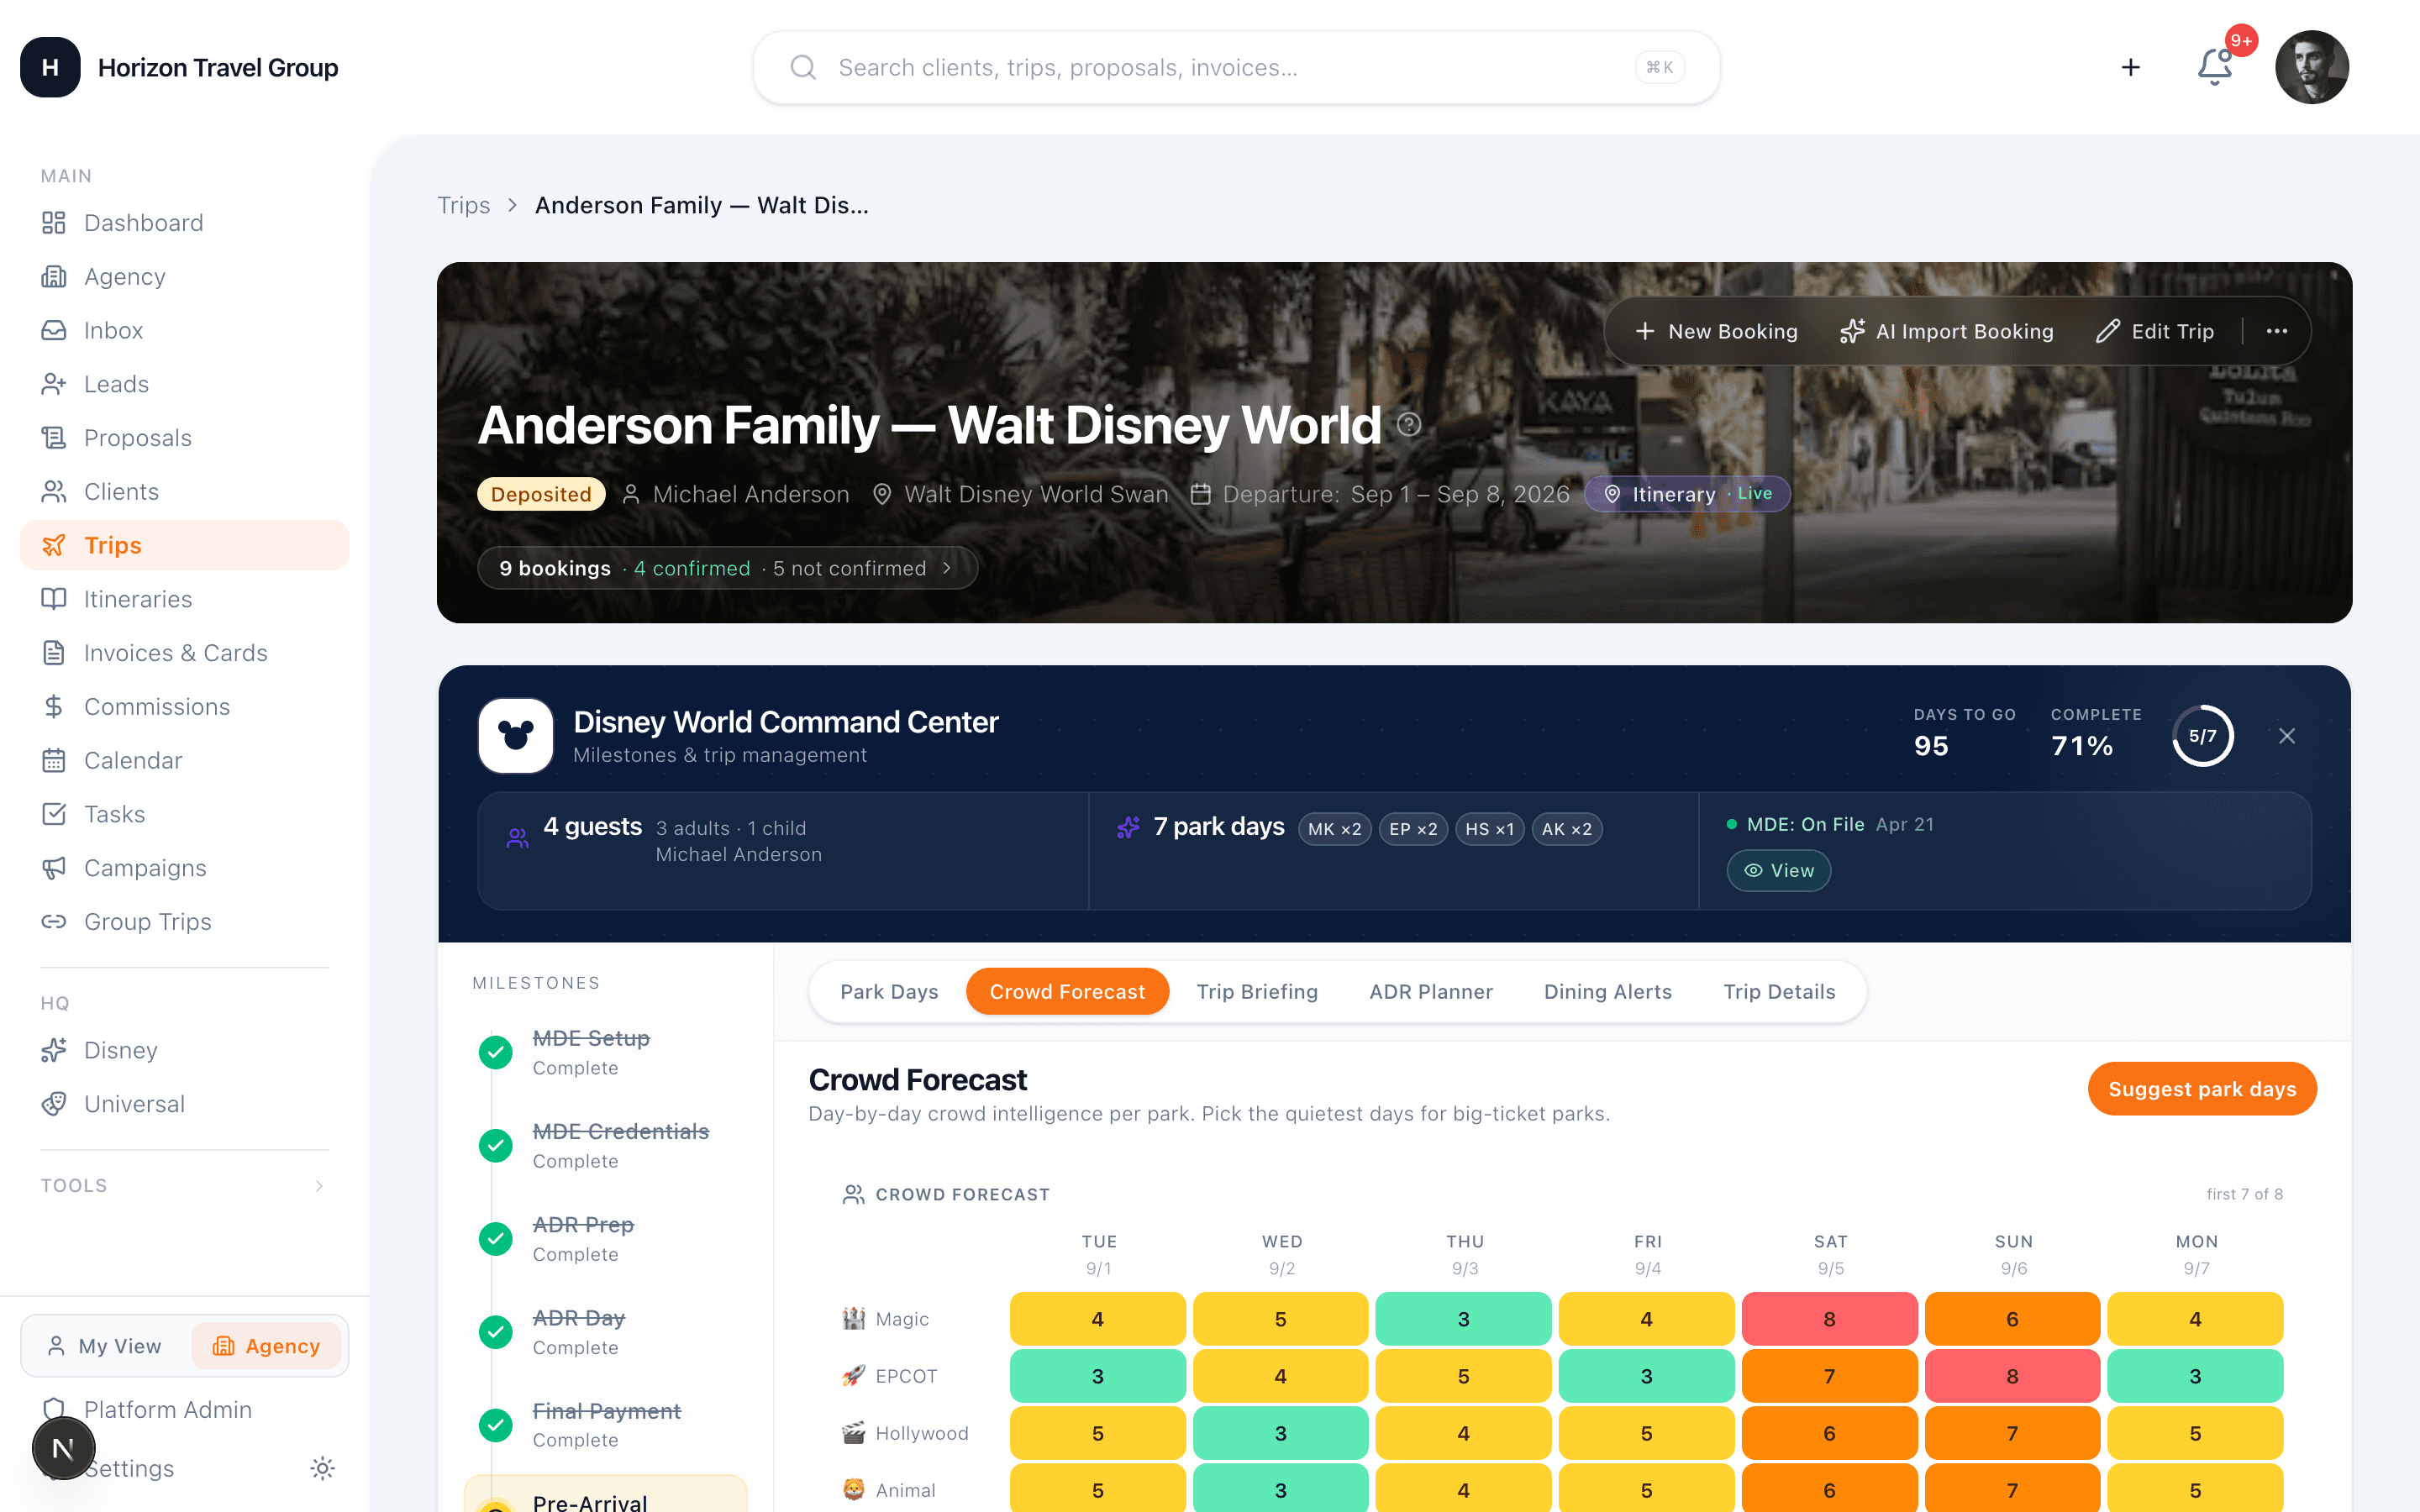Go to the Inbox

(184, 330)
